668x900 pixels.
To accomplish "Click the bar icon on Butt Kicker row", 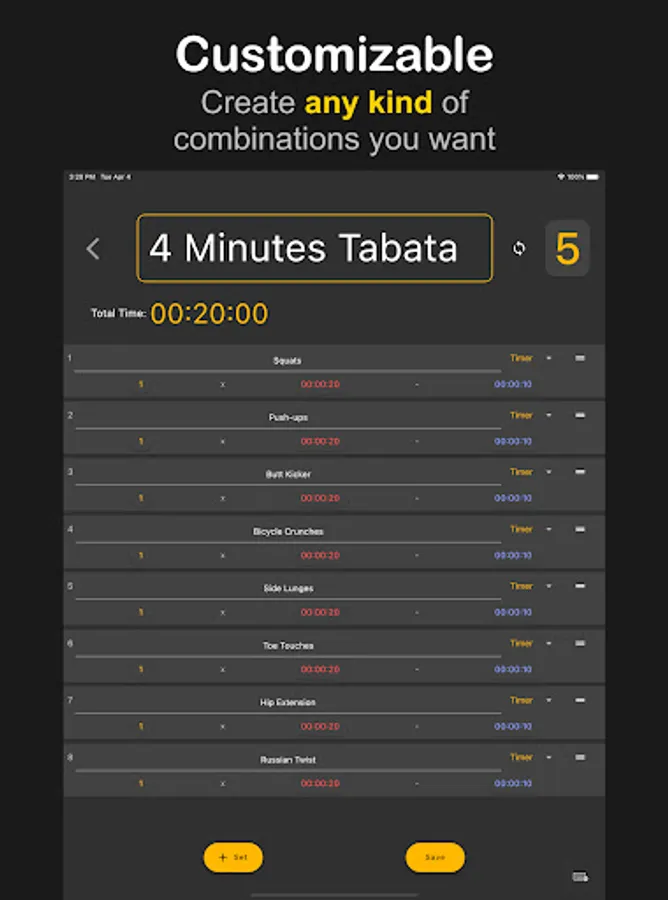I will point(580,472).
